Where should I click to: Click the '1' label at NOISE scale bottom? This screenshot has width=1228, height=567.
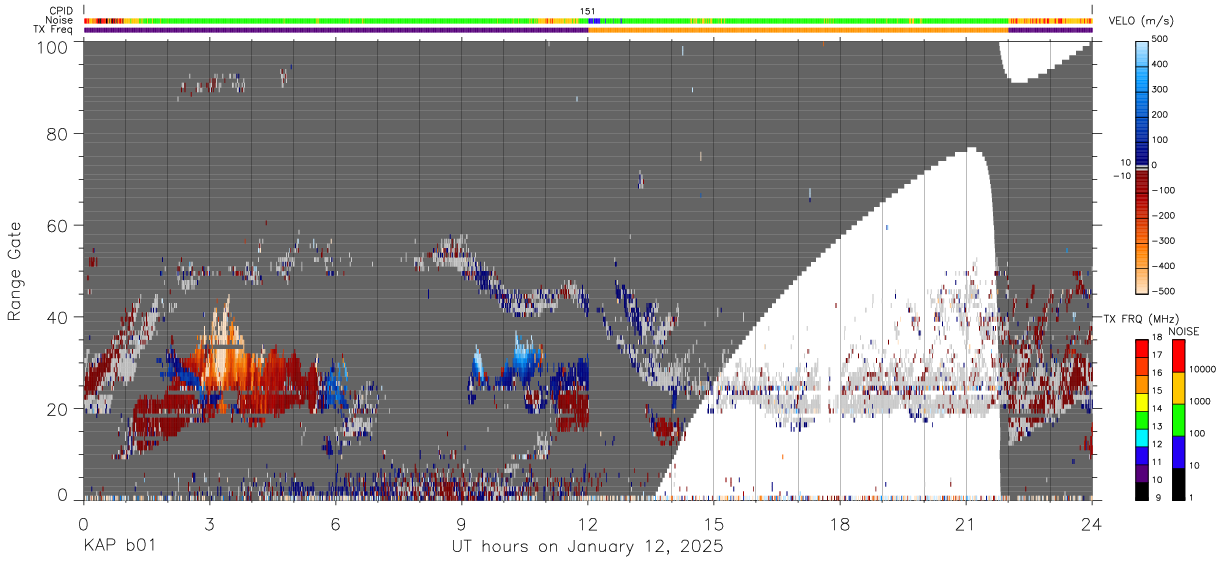click(1192, 498)
